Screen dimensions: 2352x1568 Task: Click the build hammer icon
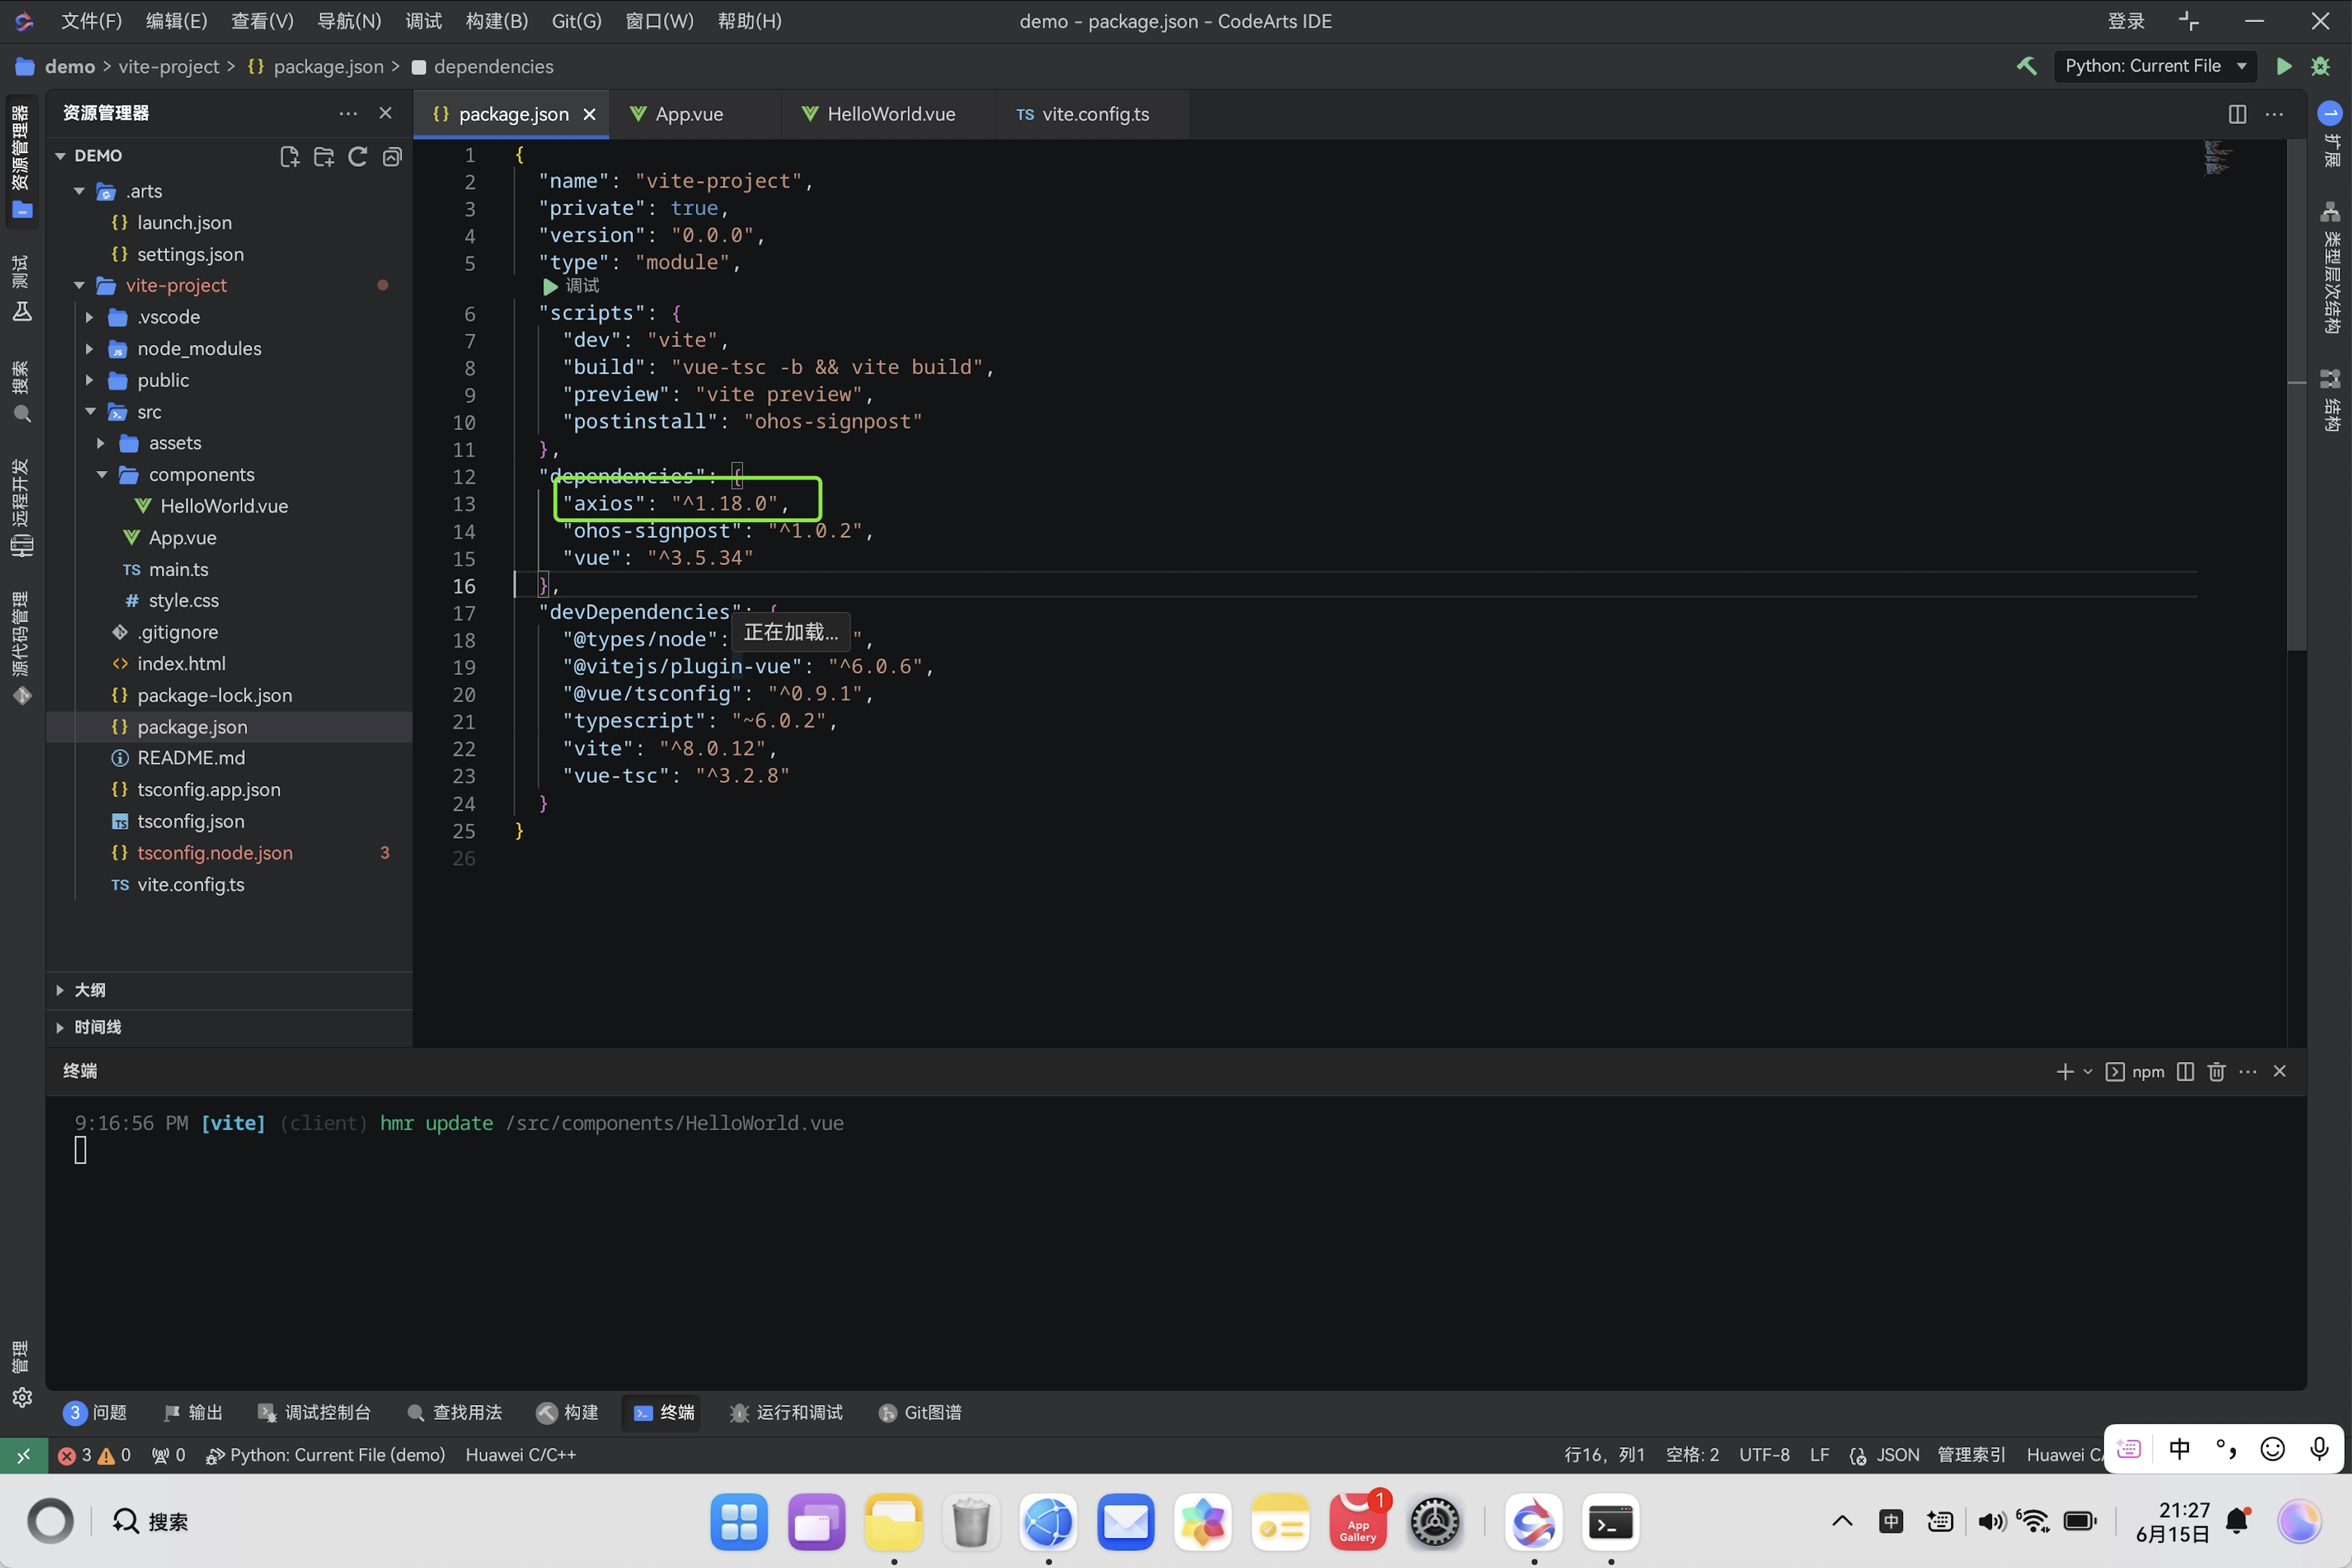pos(2027,66)
